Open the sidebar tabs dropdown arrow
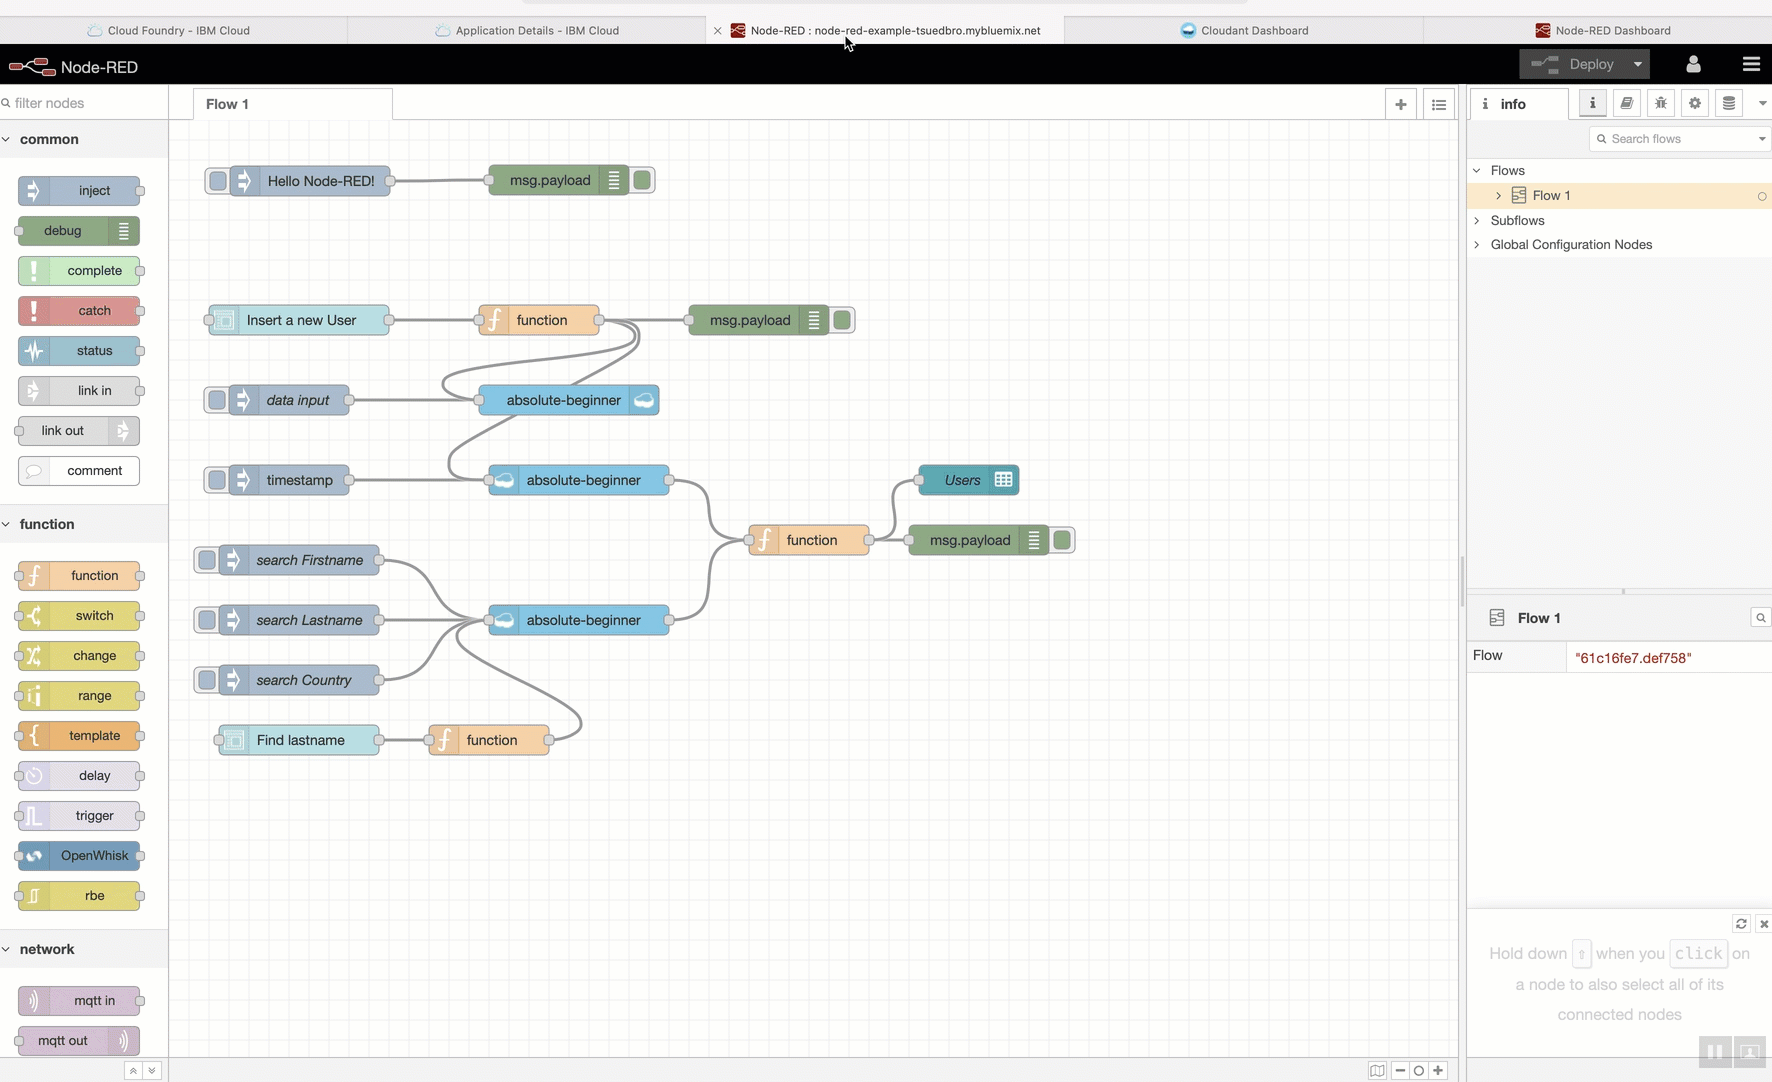The image size is (1772, 1082). coord(1762,103)
